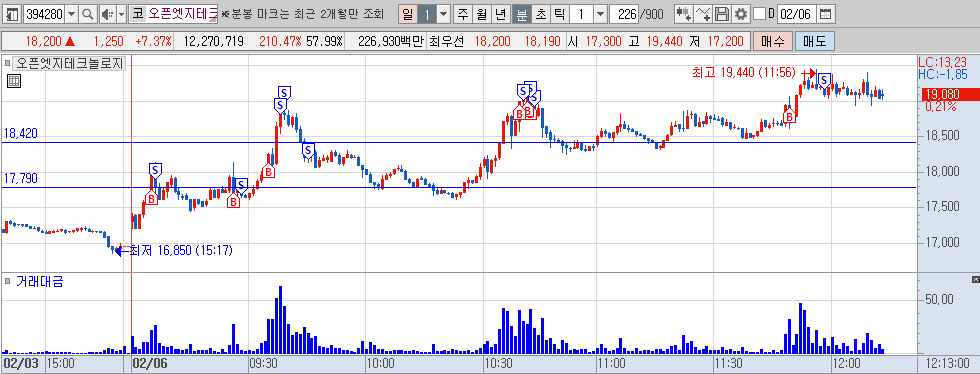Expand the dropdown arrow beside speaker icon

coord(121,14)
